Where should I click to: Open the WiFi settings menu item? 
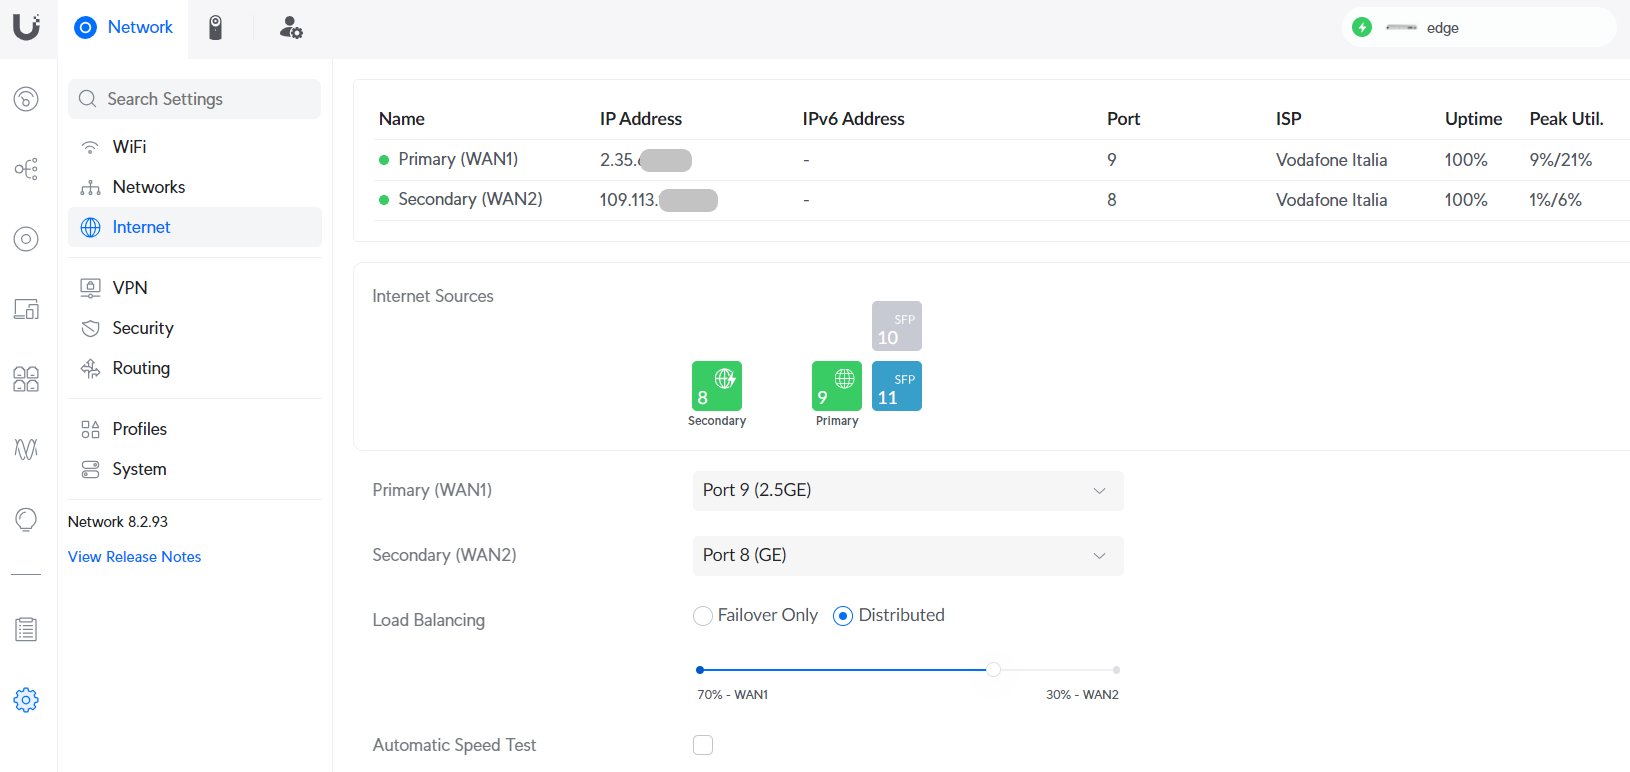tap(130, 147)
